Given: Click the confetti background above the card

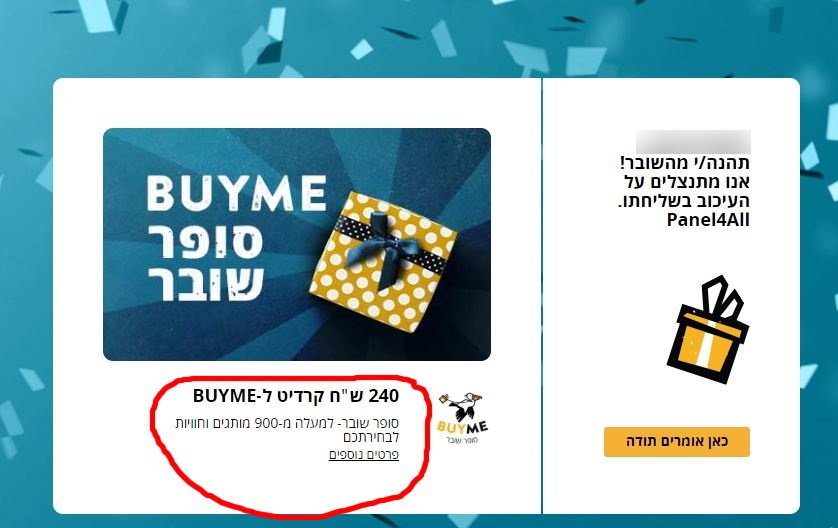Looking at the screenshot, I should (x=417, y=37).
